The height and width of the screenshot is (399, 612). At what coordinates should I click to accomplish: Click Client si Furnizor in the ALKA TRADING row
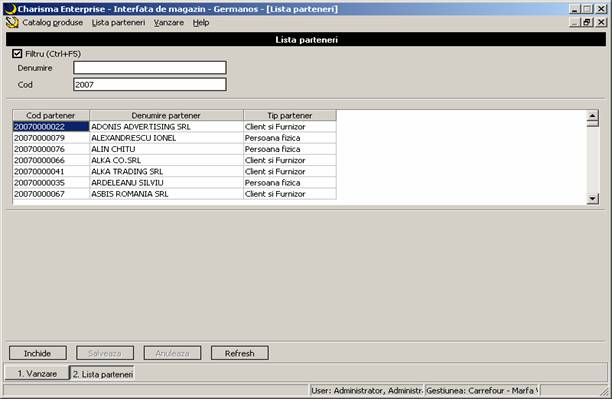click(x=290, y=171)
